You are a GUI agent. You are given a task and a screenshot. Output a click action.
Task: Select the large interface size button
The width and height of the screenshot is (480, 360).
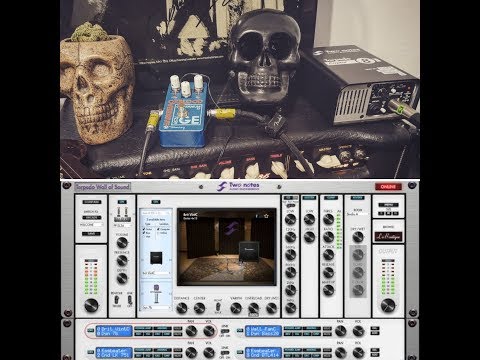pyautogui.click(x=395, y=214)
